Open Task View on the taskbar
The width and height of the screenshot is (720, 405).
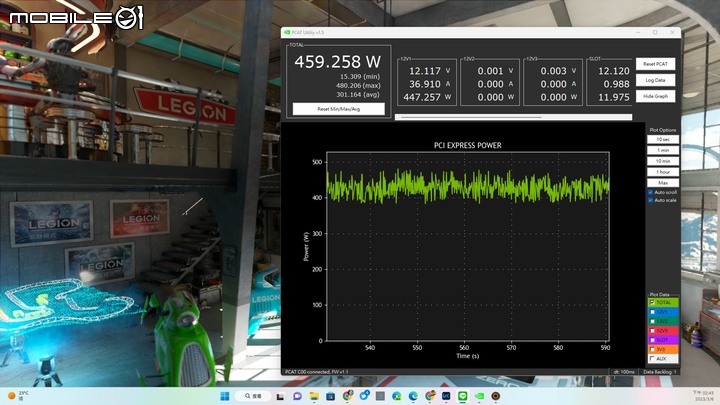(280, 396)
